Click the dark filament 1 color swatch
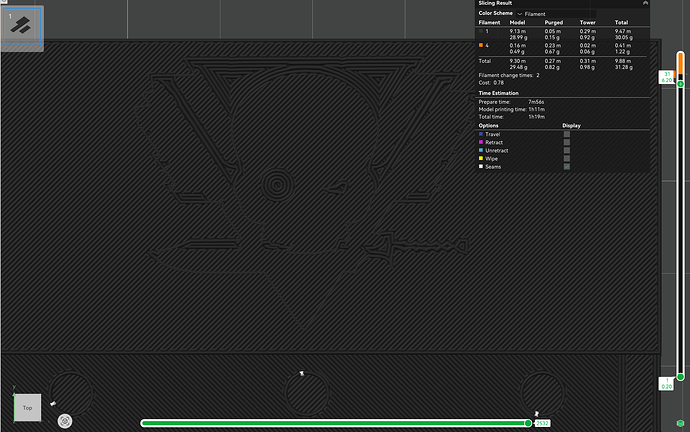 481,31
